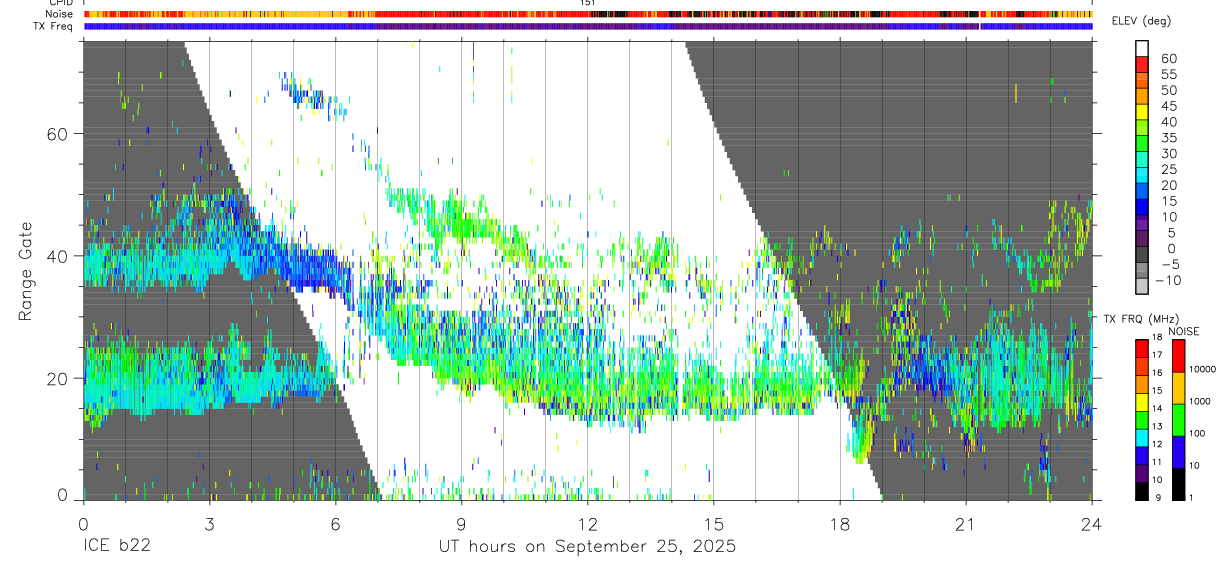
Task: Click the 'Noise' strip label at top left
Action: point(60,14)
